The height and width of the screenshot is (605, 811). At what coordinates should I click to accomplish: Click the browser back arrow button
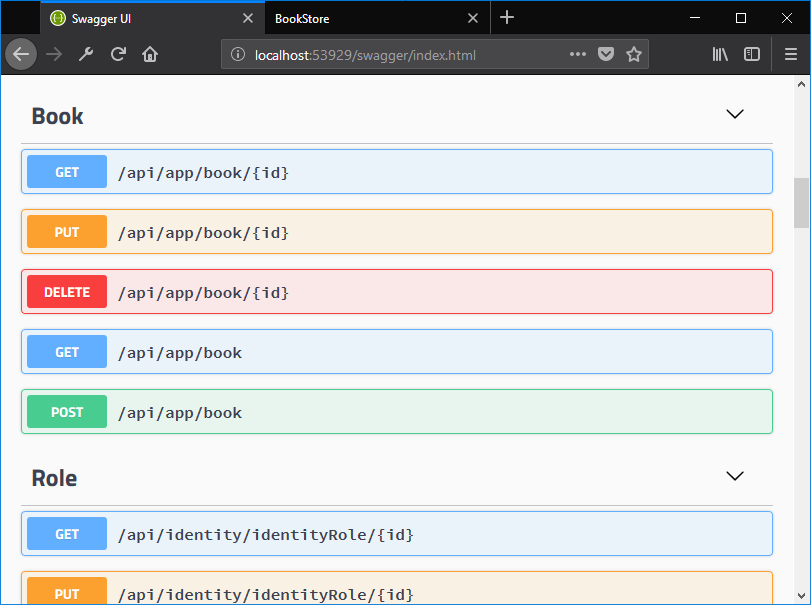pos(21,54)
